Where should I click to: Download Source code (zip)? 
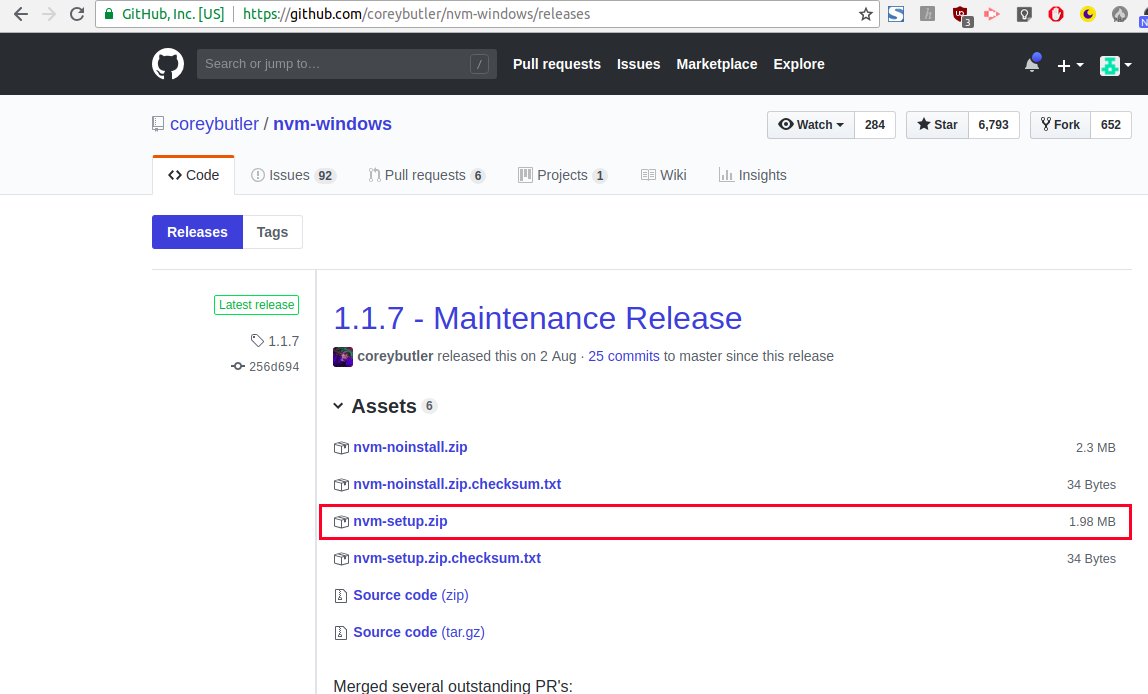411,595
